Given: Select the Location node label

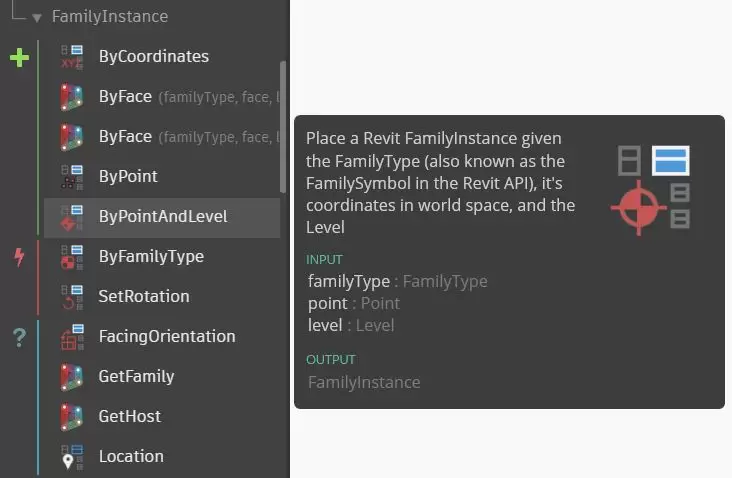Looking at the screenshot, I should coord(131,457).
